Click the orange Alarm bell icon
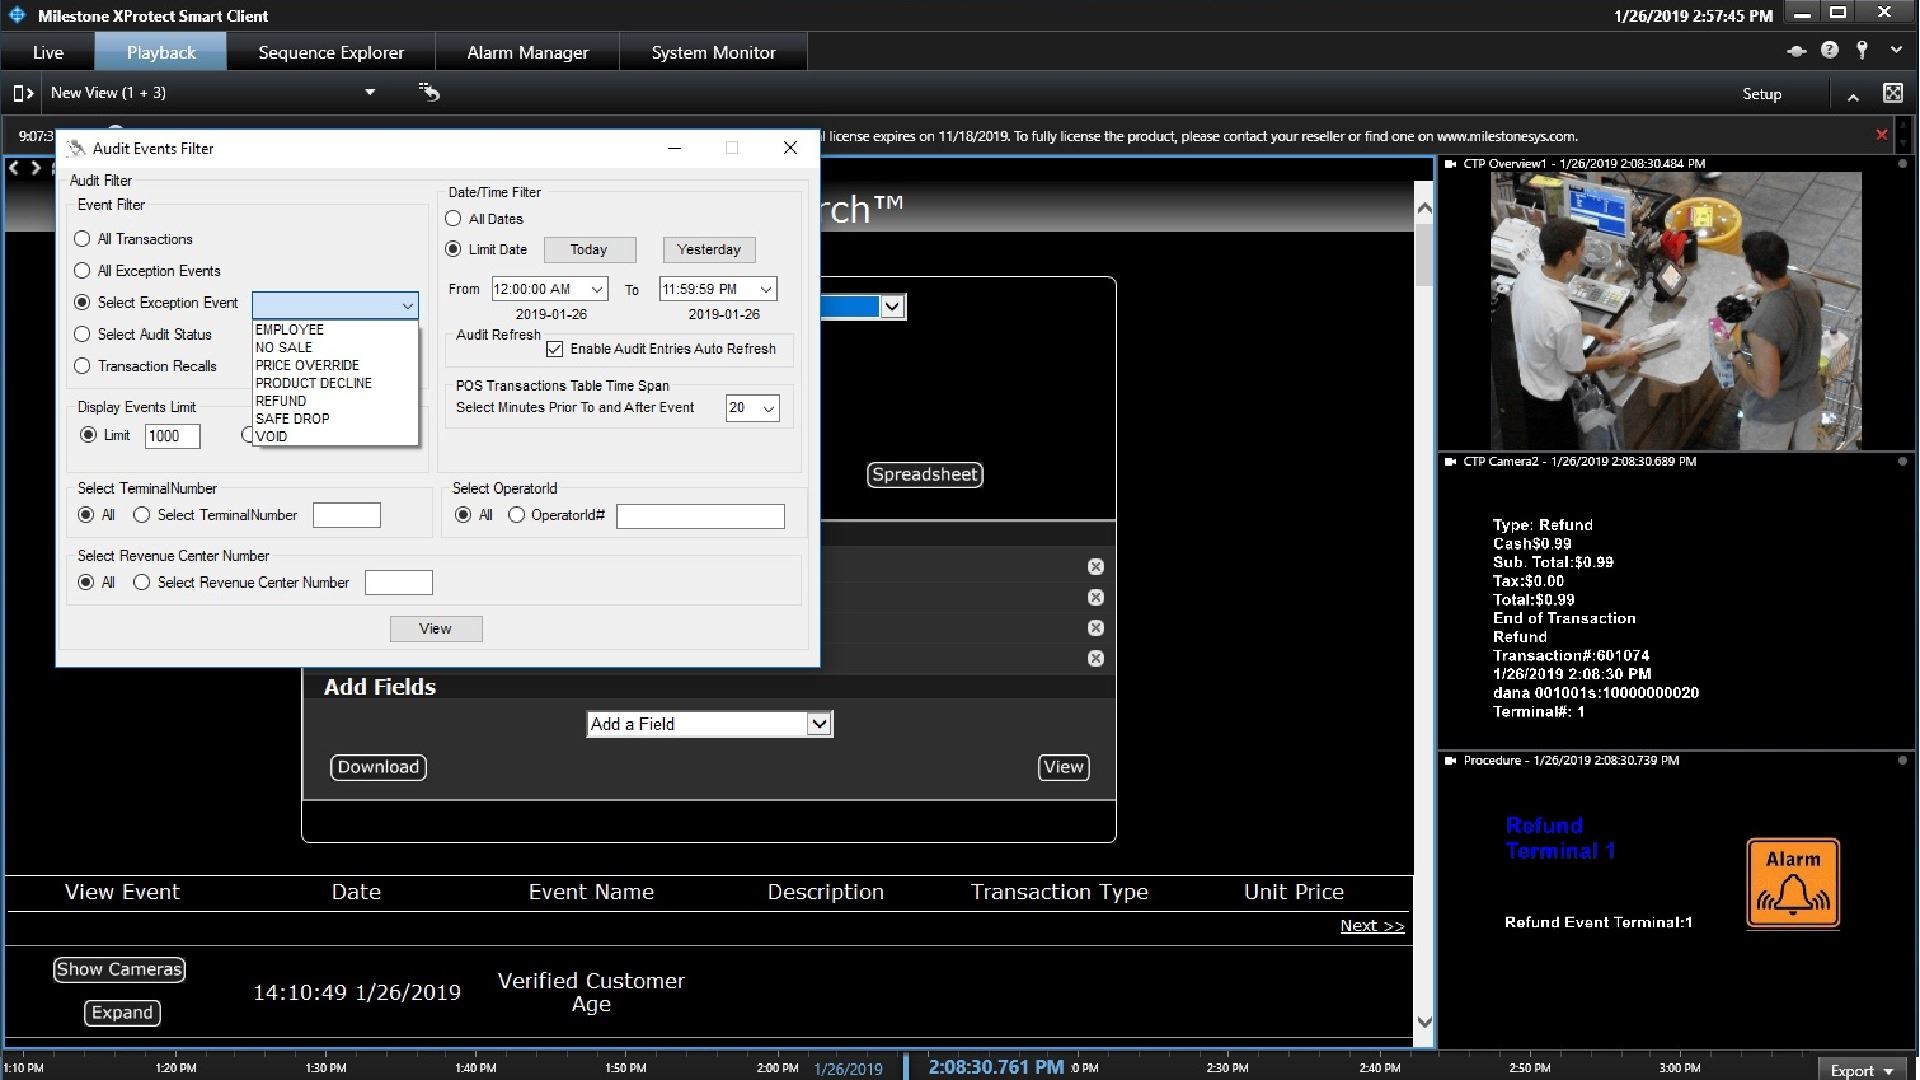Screen dimensions: 1920x1080 [1793, 884]
